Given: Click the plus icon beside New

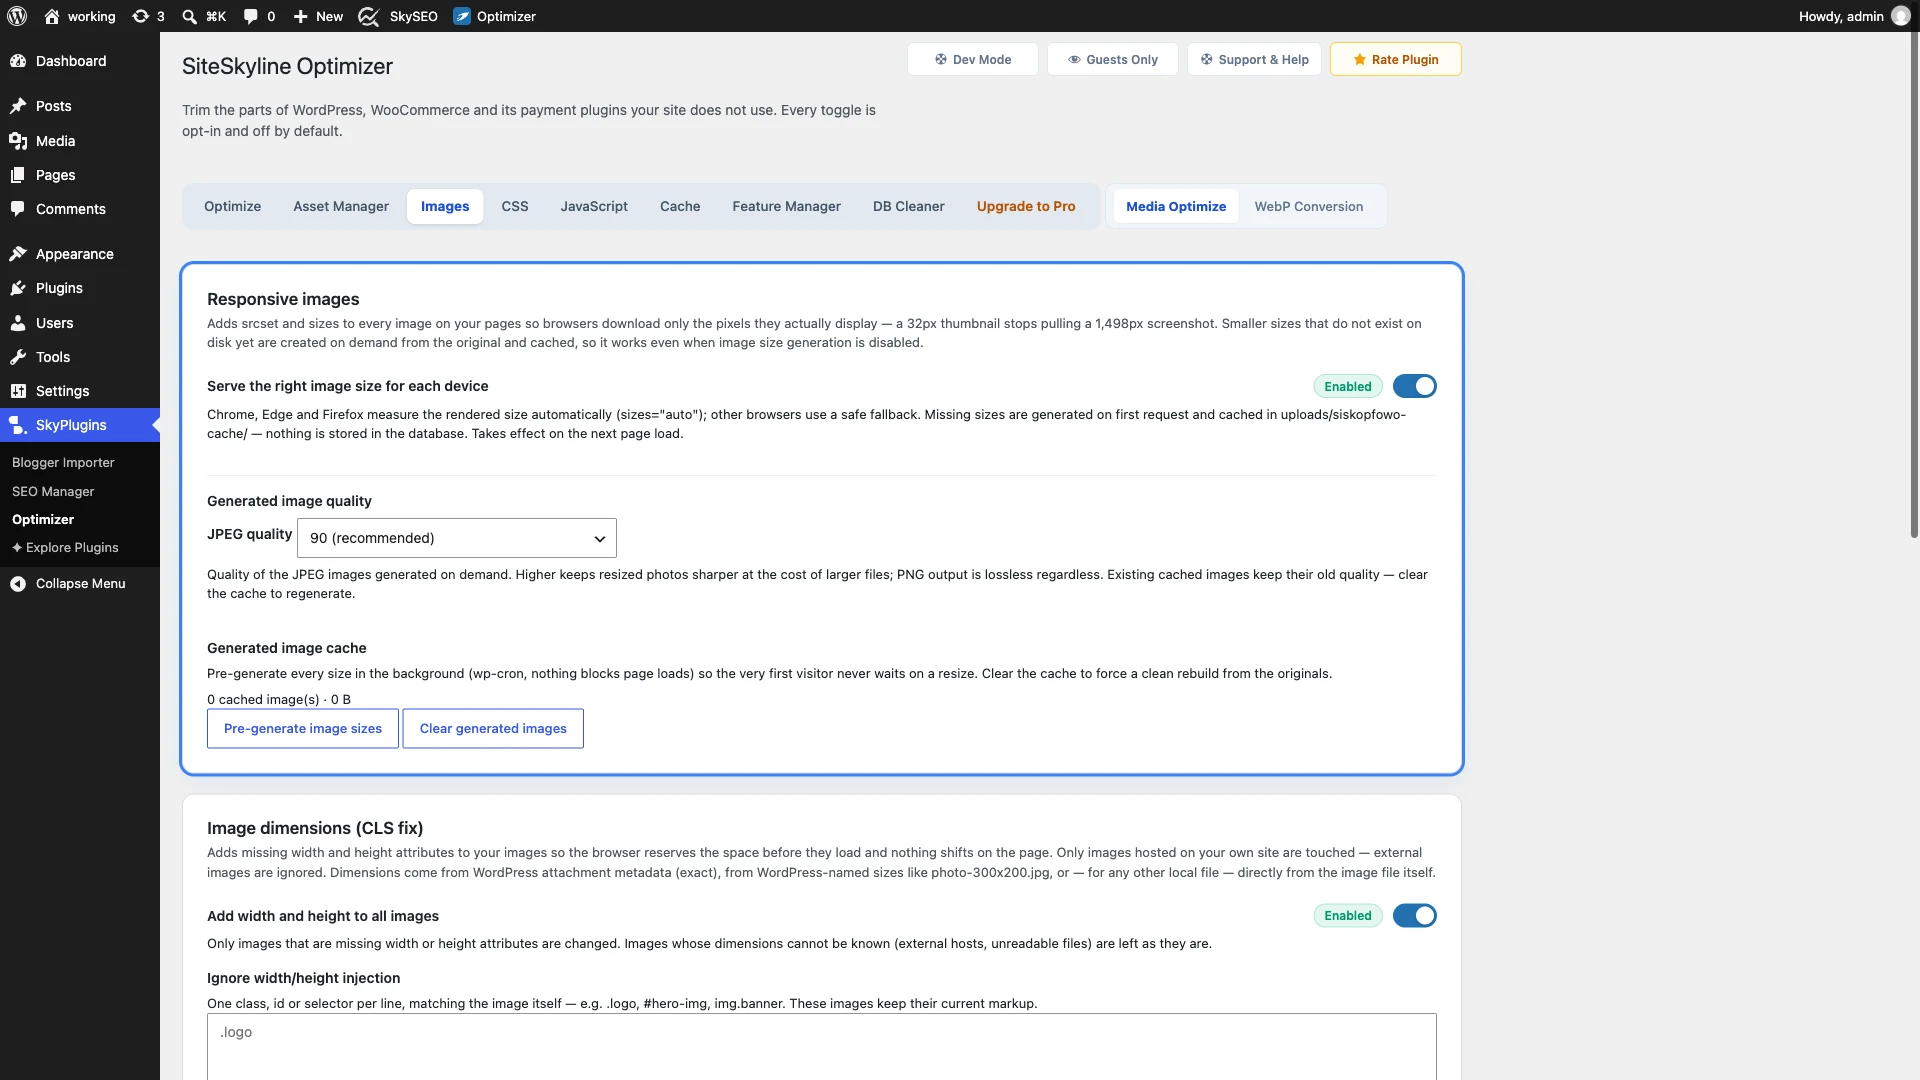Looking at the screenshot, I should [300, 16].
